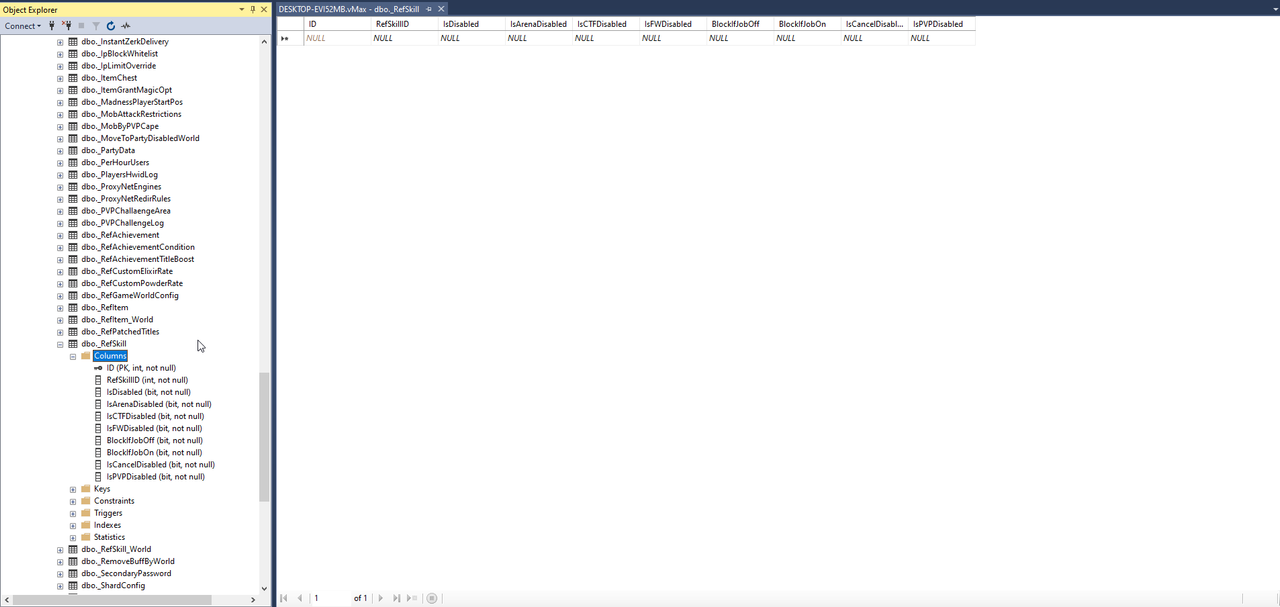Click the circular stop query icon in navigator
This screenshot has height=607, width=1280.
pyautogui.click(x=432, y=598)
